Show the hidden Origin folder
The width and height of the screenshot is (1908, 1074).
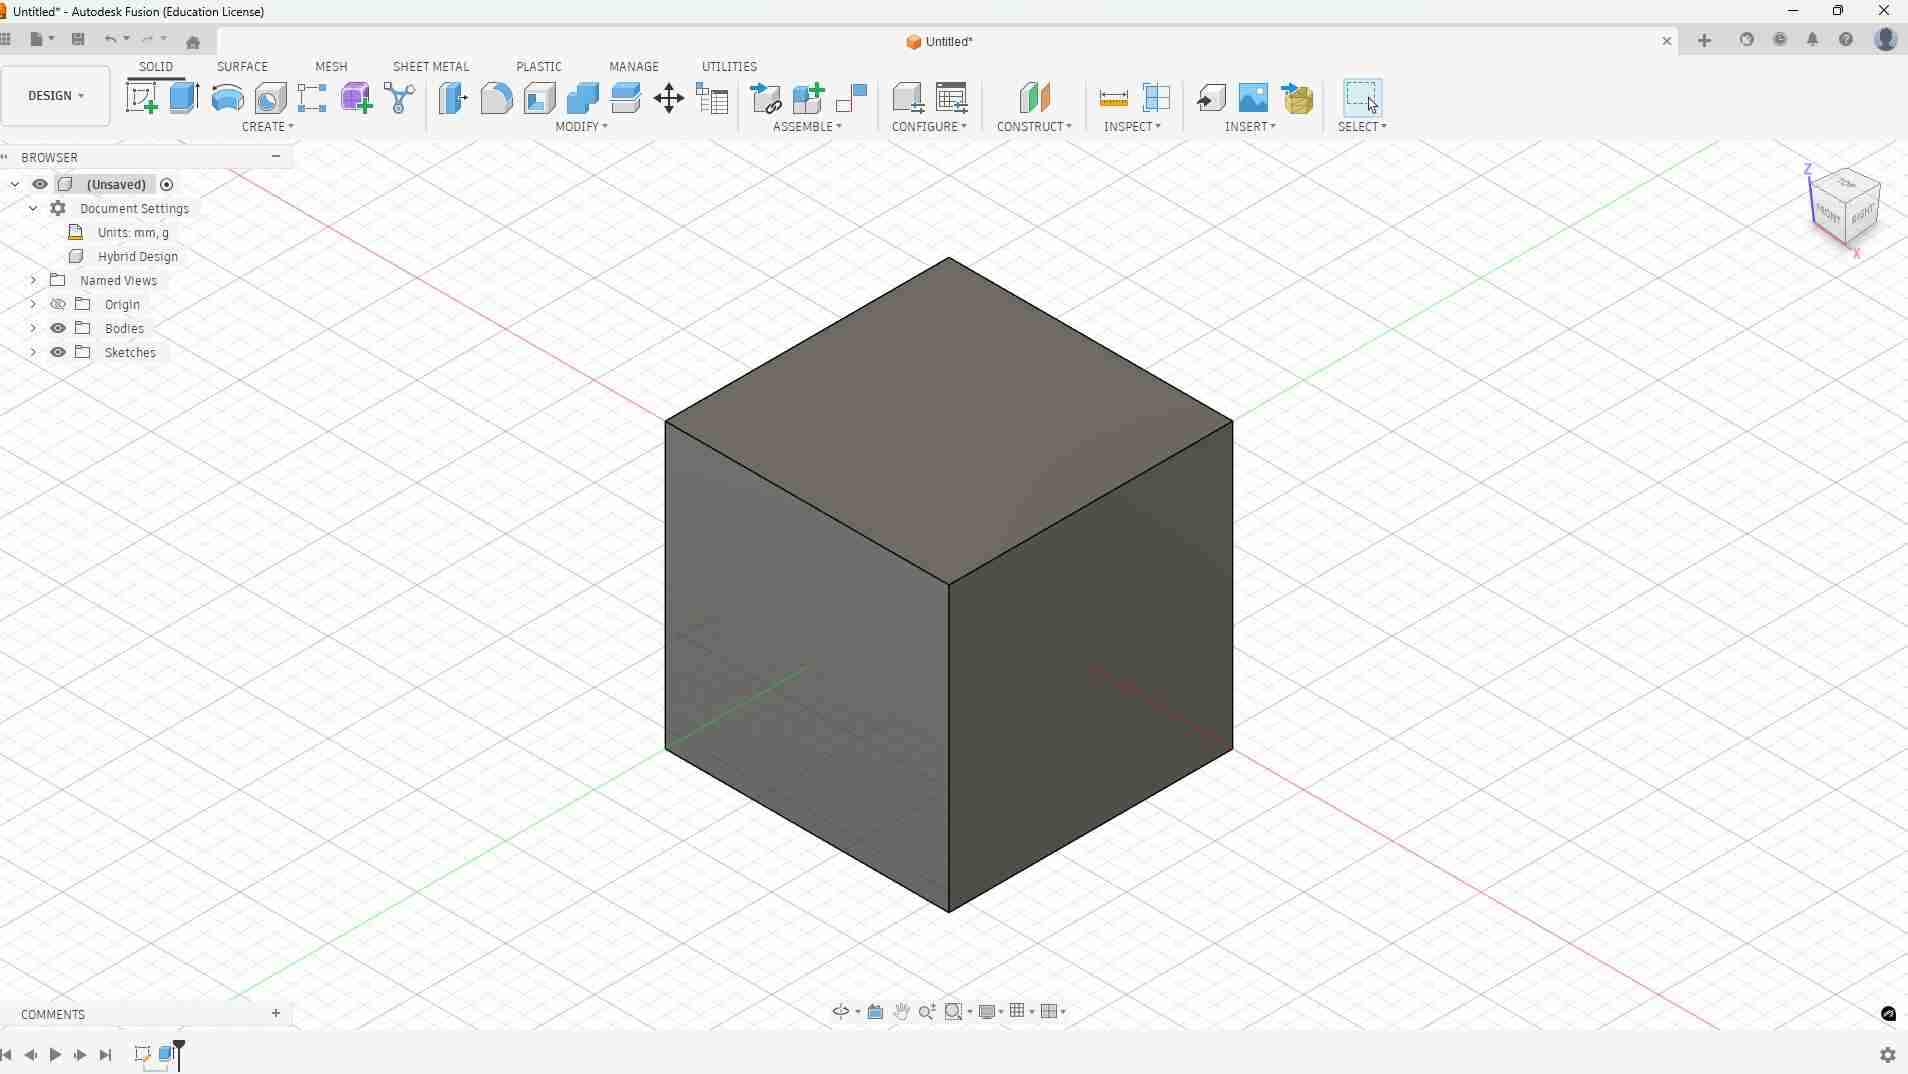58,304
